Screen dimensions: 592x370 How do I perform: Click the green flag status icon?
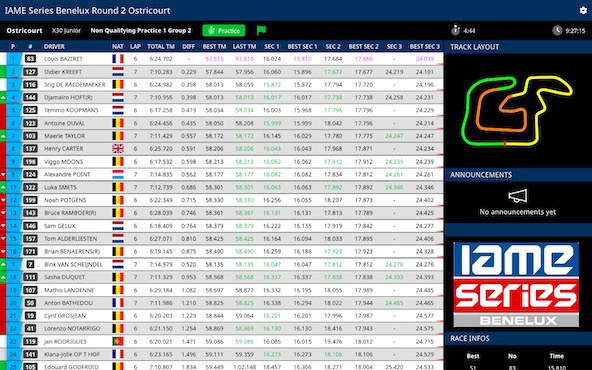(261, 30)
